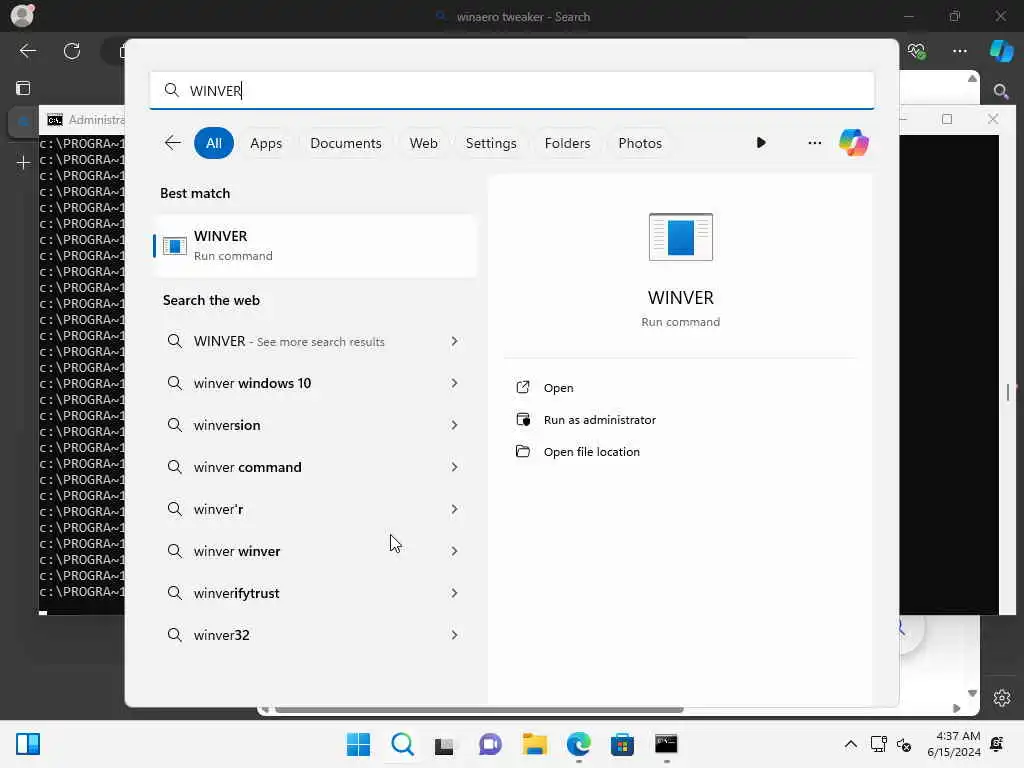Show hidden system tray icons

point(850,744)
